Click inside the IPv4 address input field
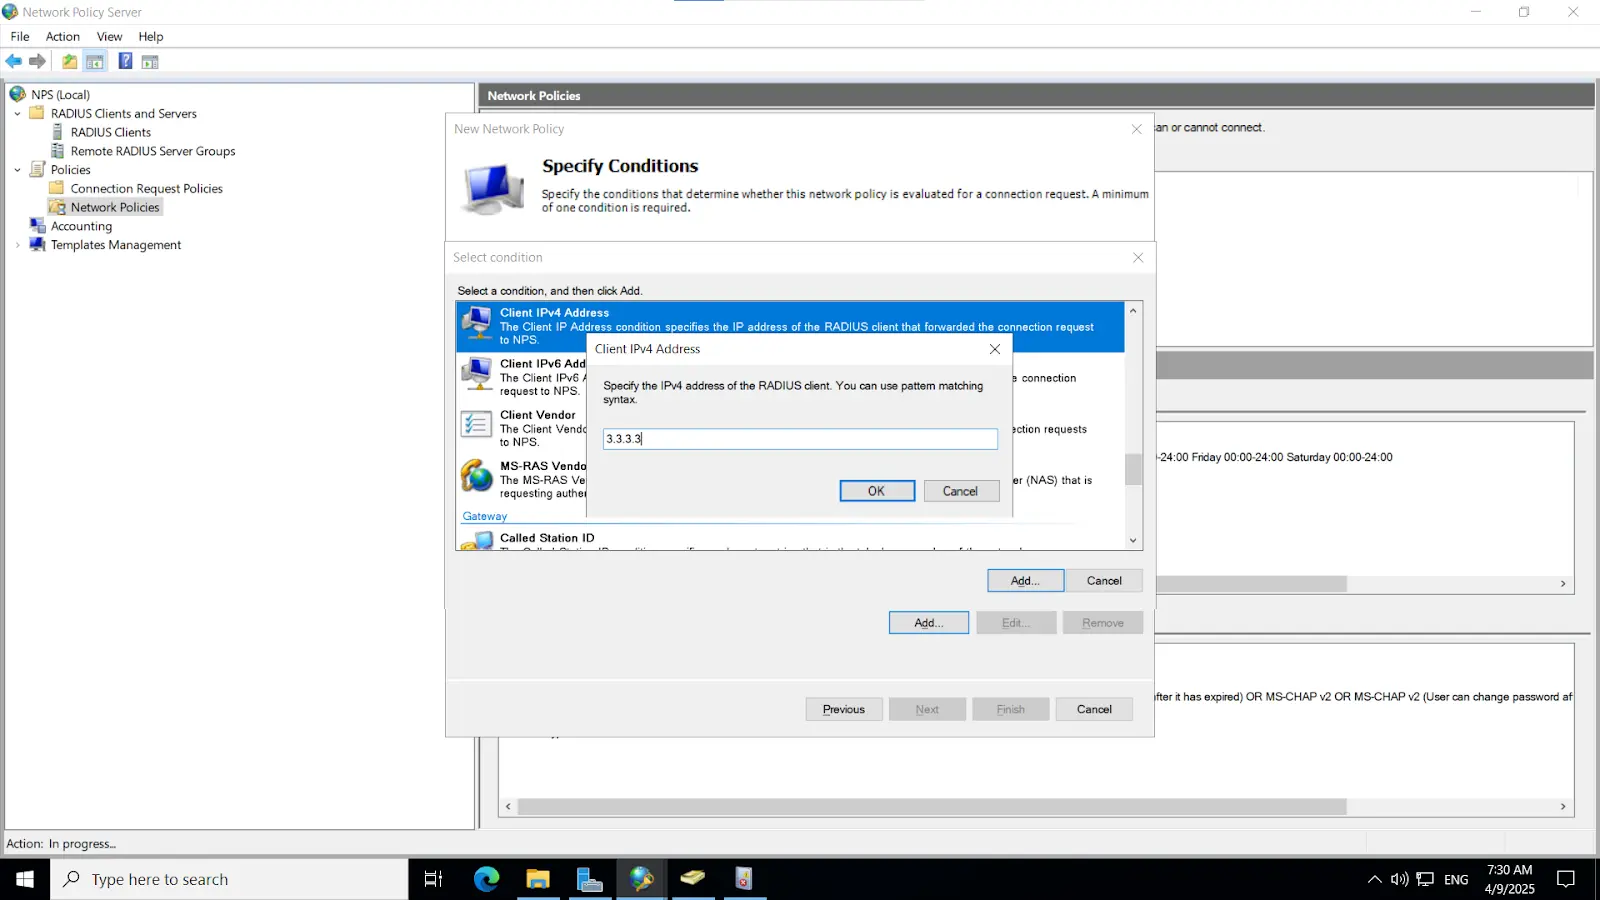Image resolution: width=1600 pixels, height=900 pixels. [x=799, y=438]
